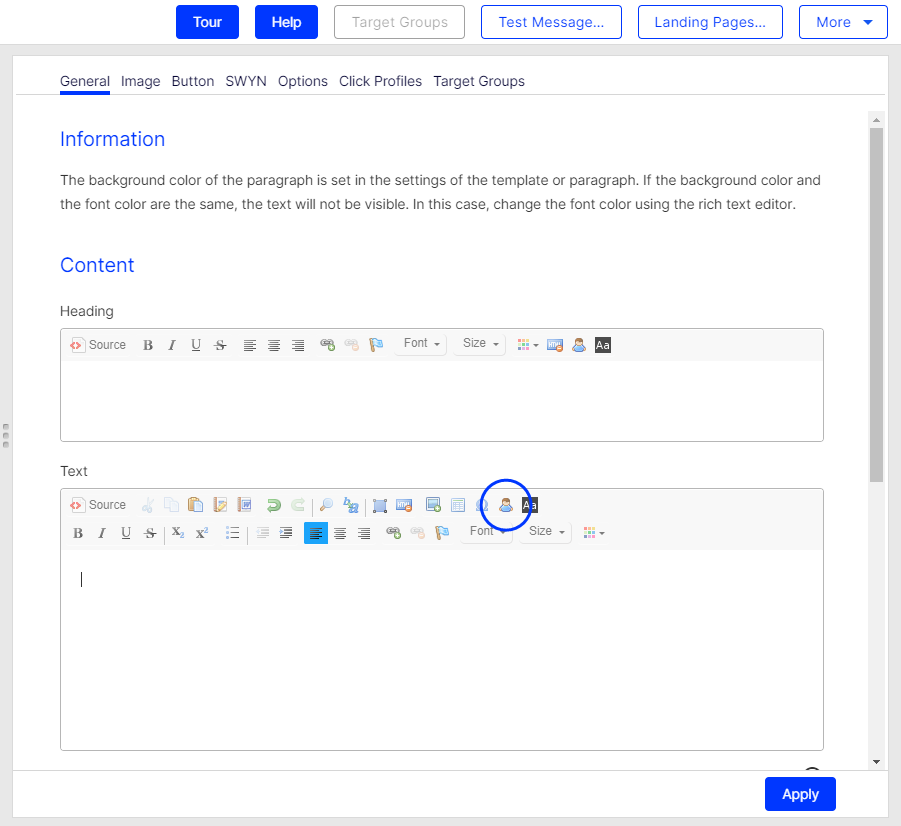The width and height of the screenshot is (901, 826).
Task: Toggle italic formatting in the Text editor
Action: click(102, 533)
